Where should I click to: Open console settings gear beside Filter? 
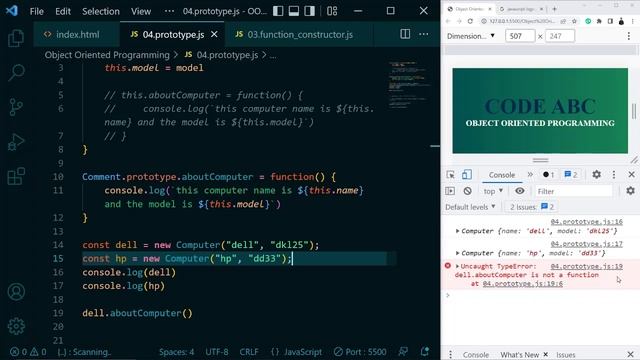630,191
